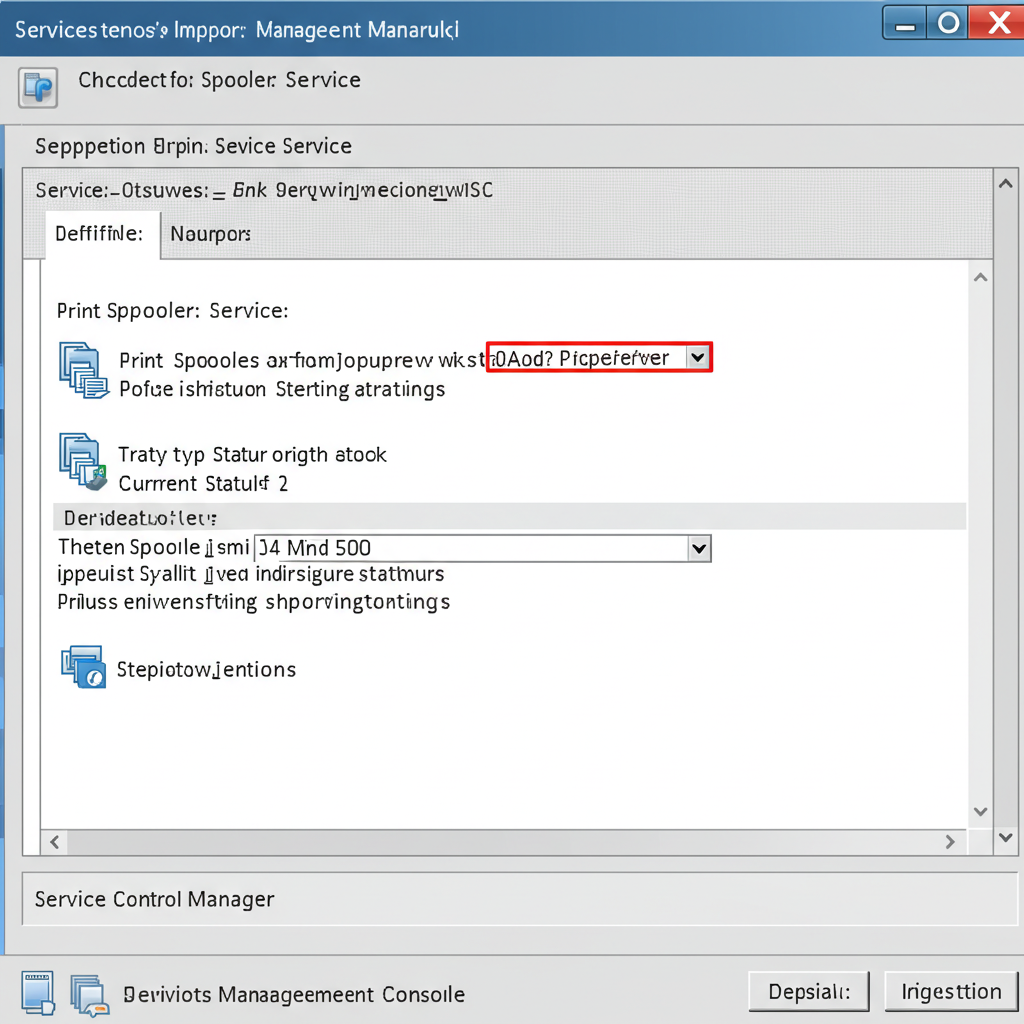Click the Derideatuoflet section header

tap(509, 517)
